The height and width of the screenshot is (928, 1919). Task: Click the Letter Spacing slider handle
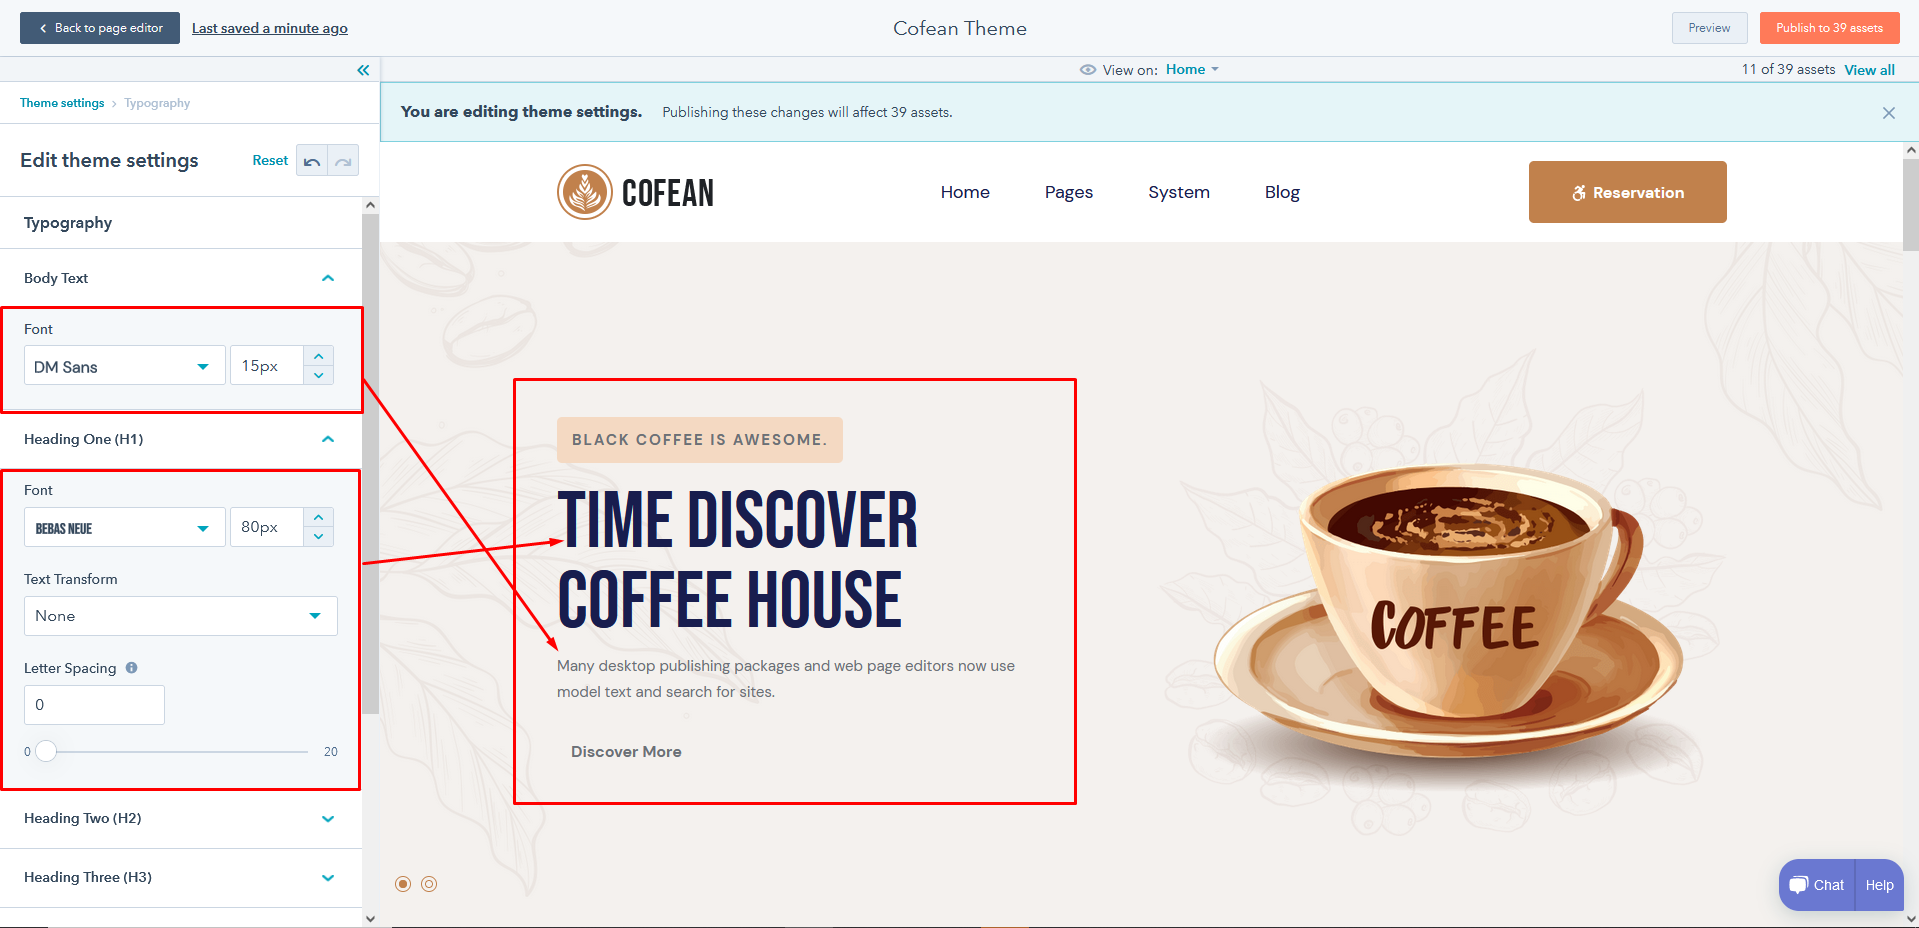[x=46, y=751]
